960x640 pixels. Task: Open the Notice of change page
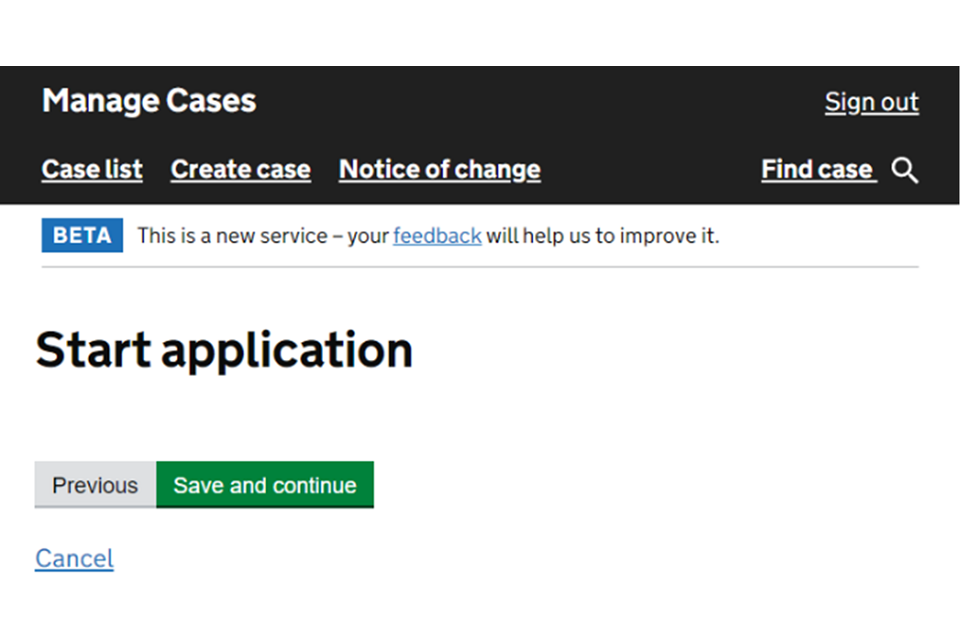pos(439,170)
